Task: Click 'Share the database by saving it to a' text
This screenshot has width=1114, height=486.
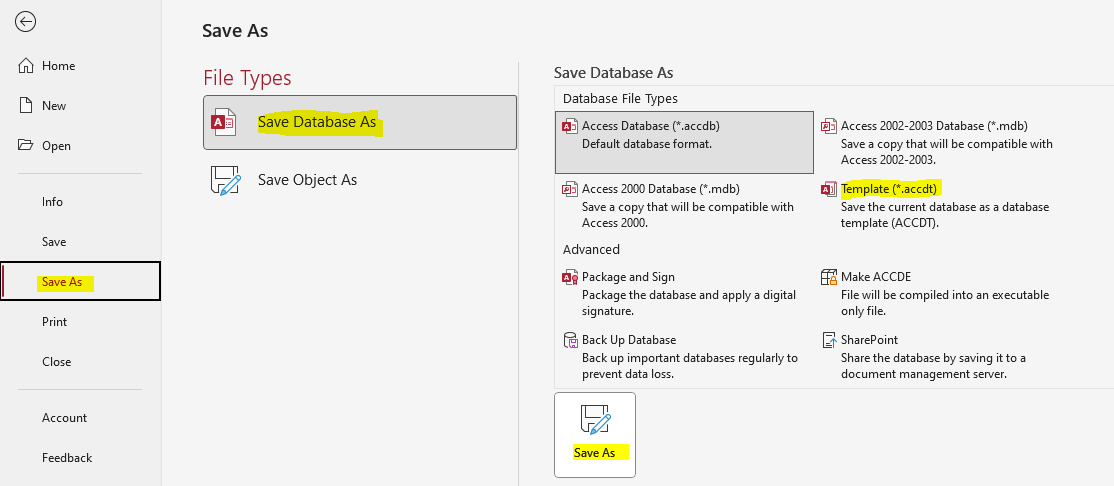Action: [x=934, y=358]
